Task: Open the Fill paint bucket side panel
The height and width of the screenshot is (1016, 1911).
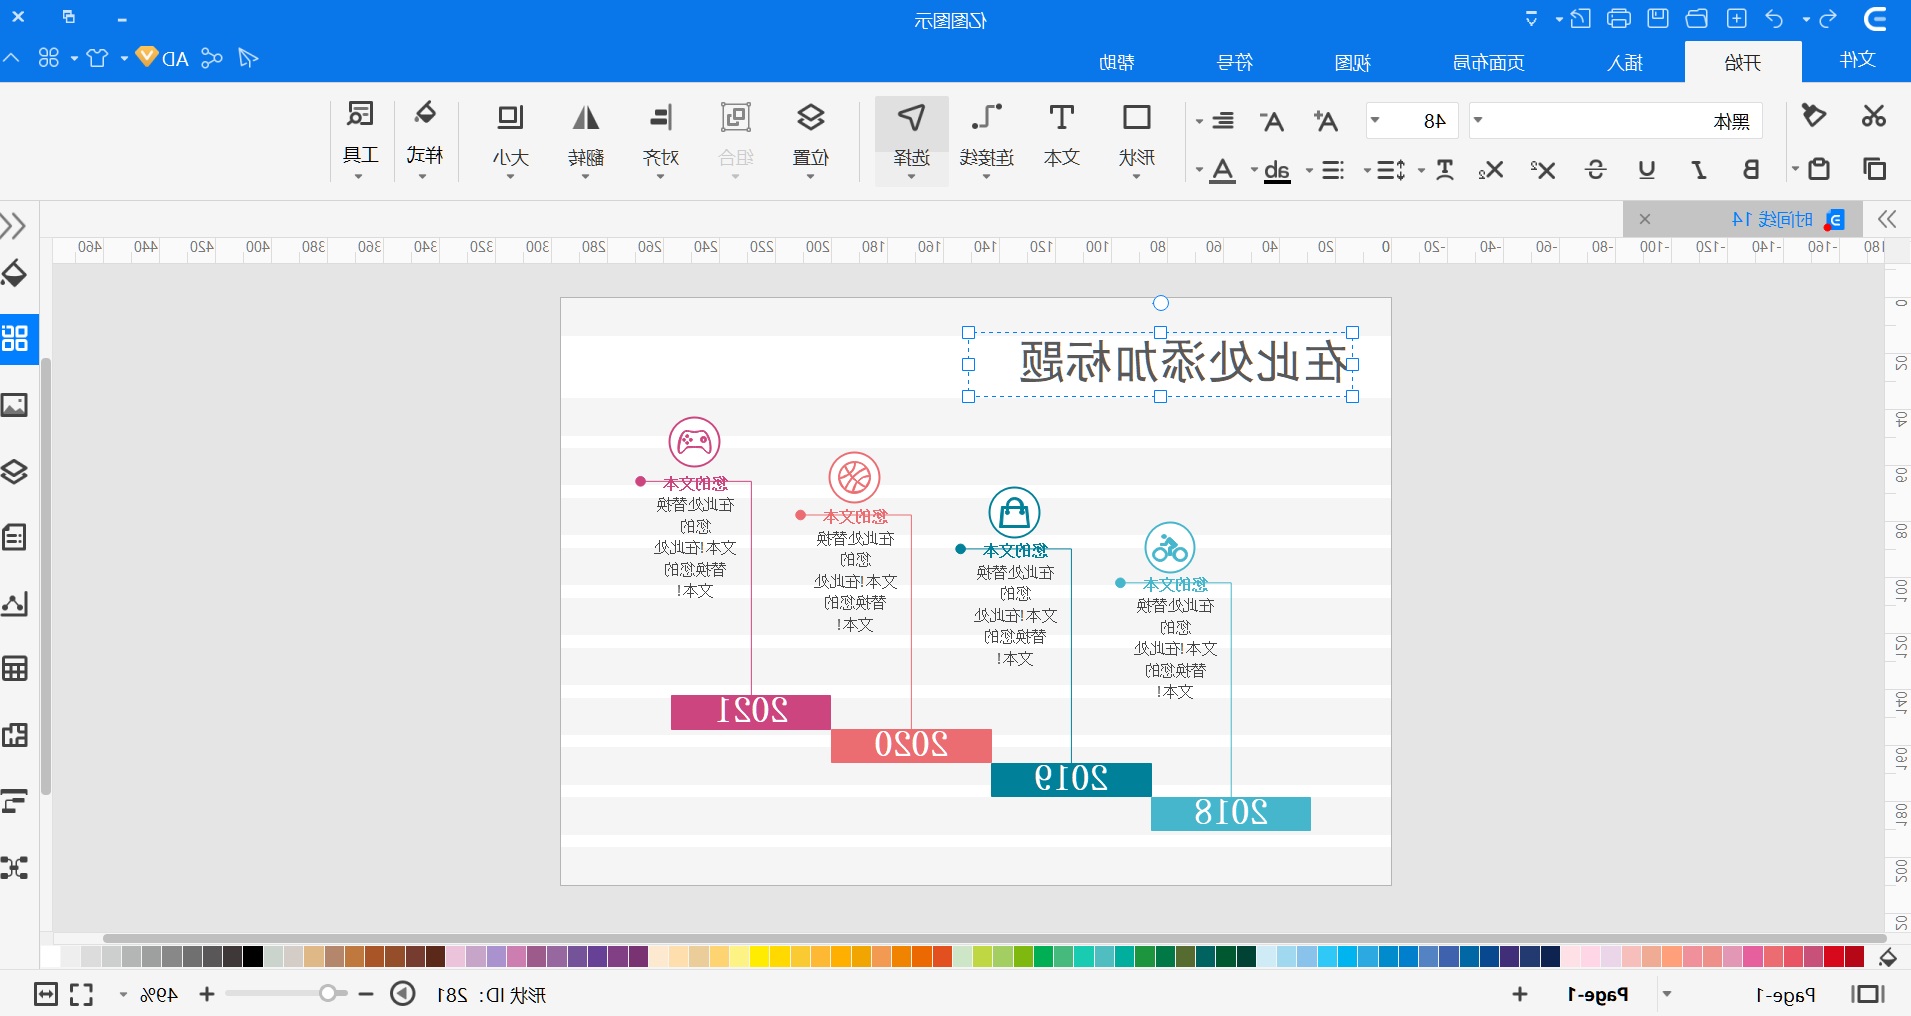Action: click(15, 273)
